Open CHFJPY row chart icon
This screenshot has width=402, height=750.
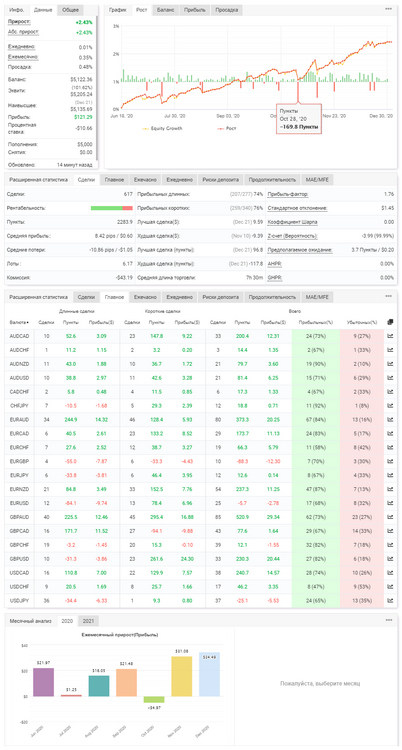(x=390, y=406)
